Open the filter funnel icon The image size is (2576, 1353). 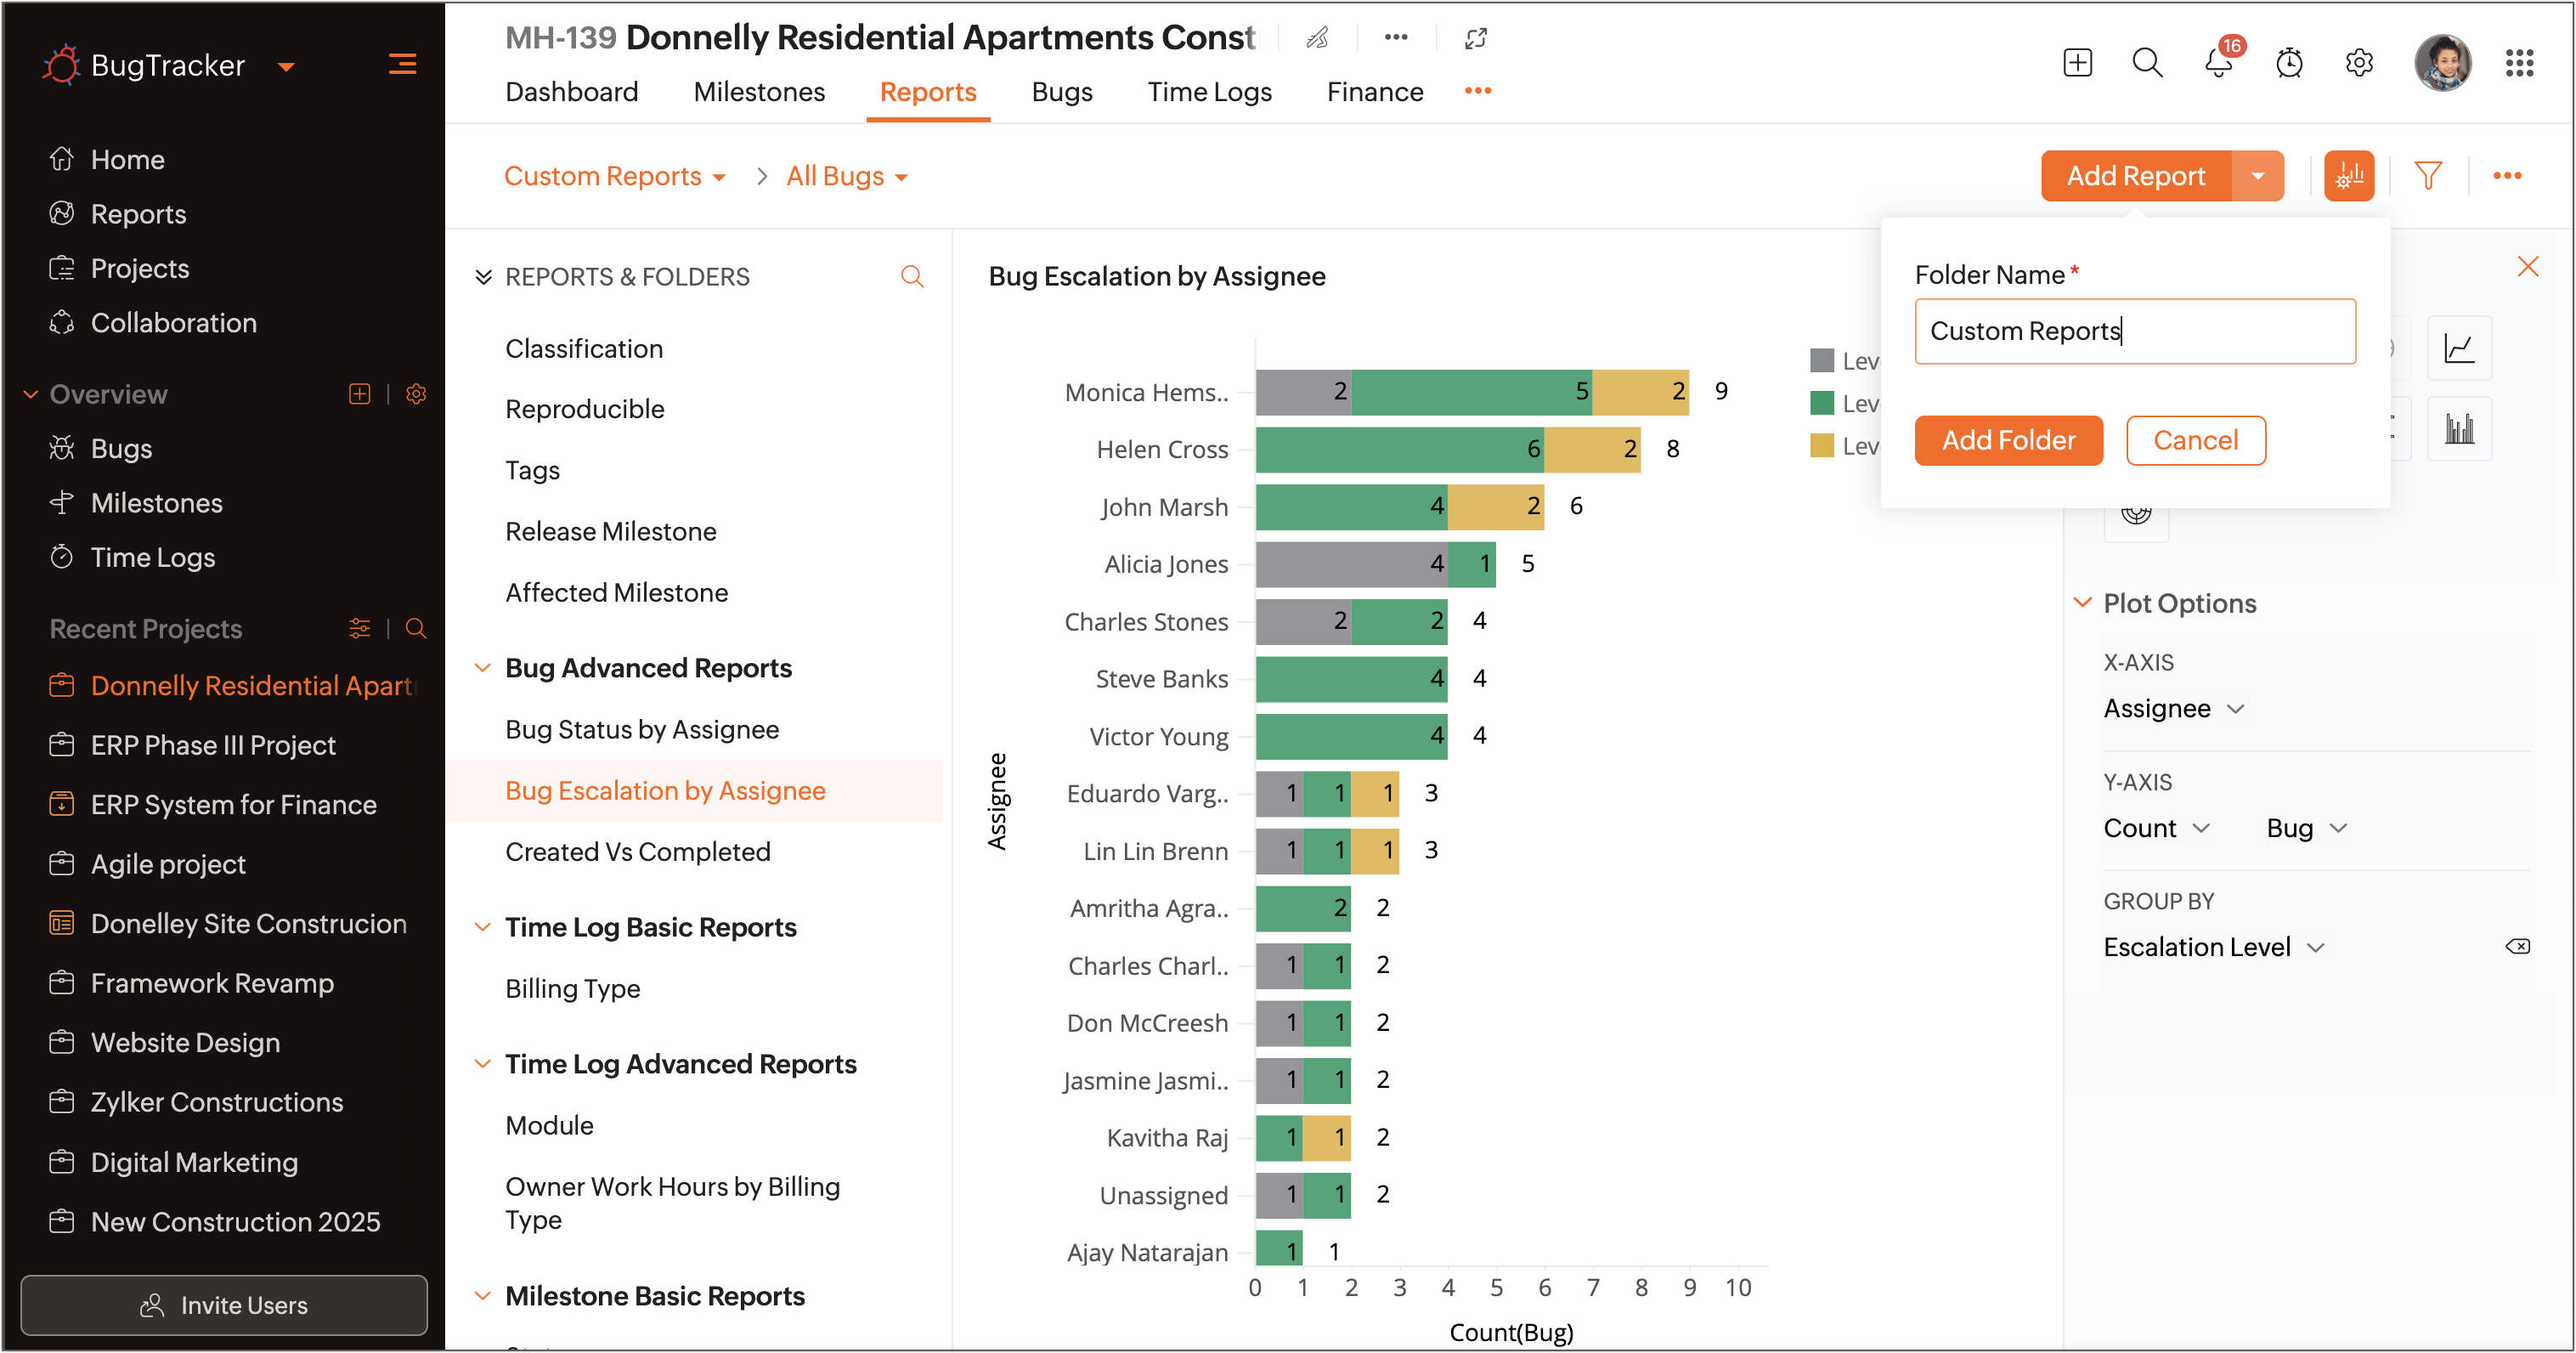pos(2427,176)
